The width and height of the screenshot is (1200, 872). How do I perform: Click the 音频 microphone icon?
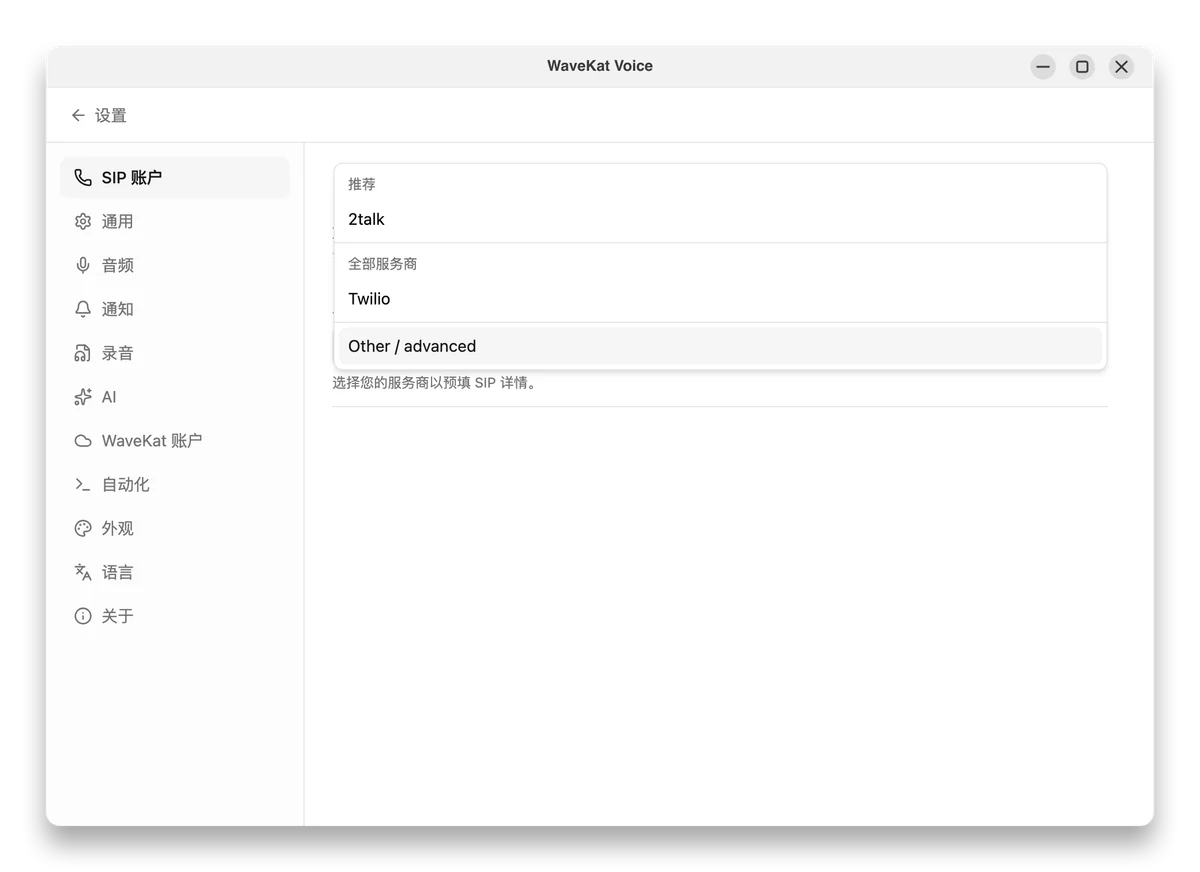83,266
